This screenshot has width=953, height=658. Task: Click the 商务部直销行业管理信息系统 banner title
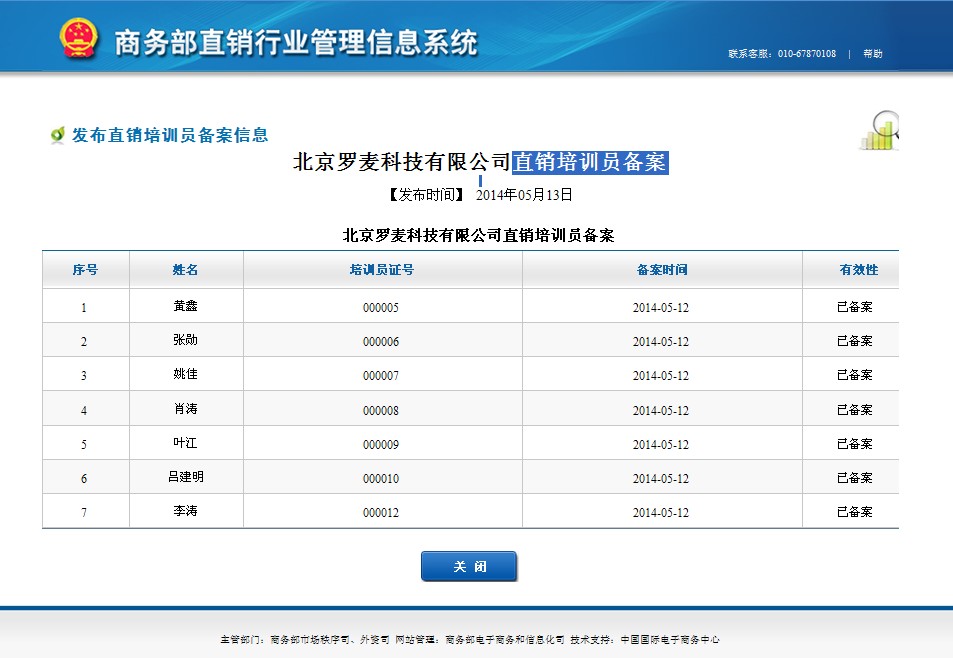296,43
